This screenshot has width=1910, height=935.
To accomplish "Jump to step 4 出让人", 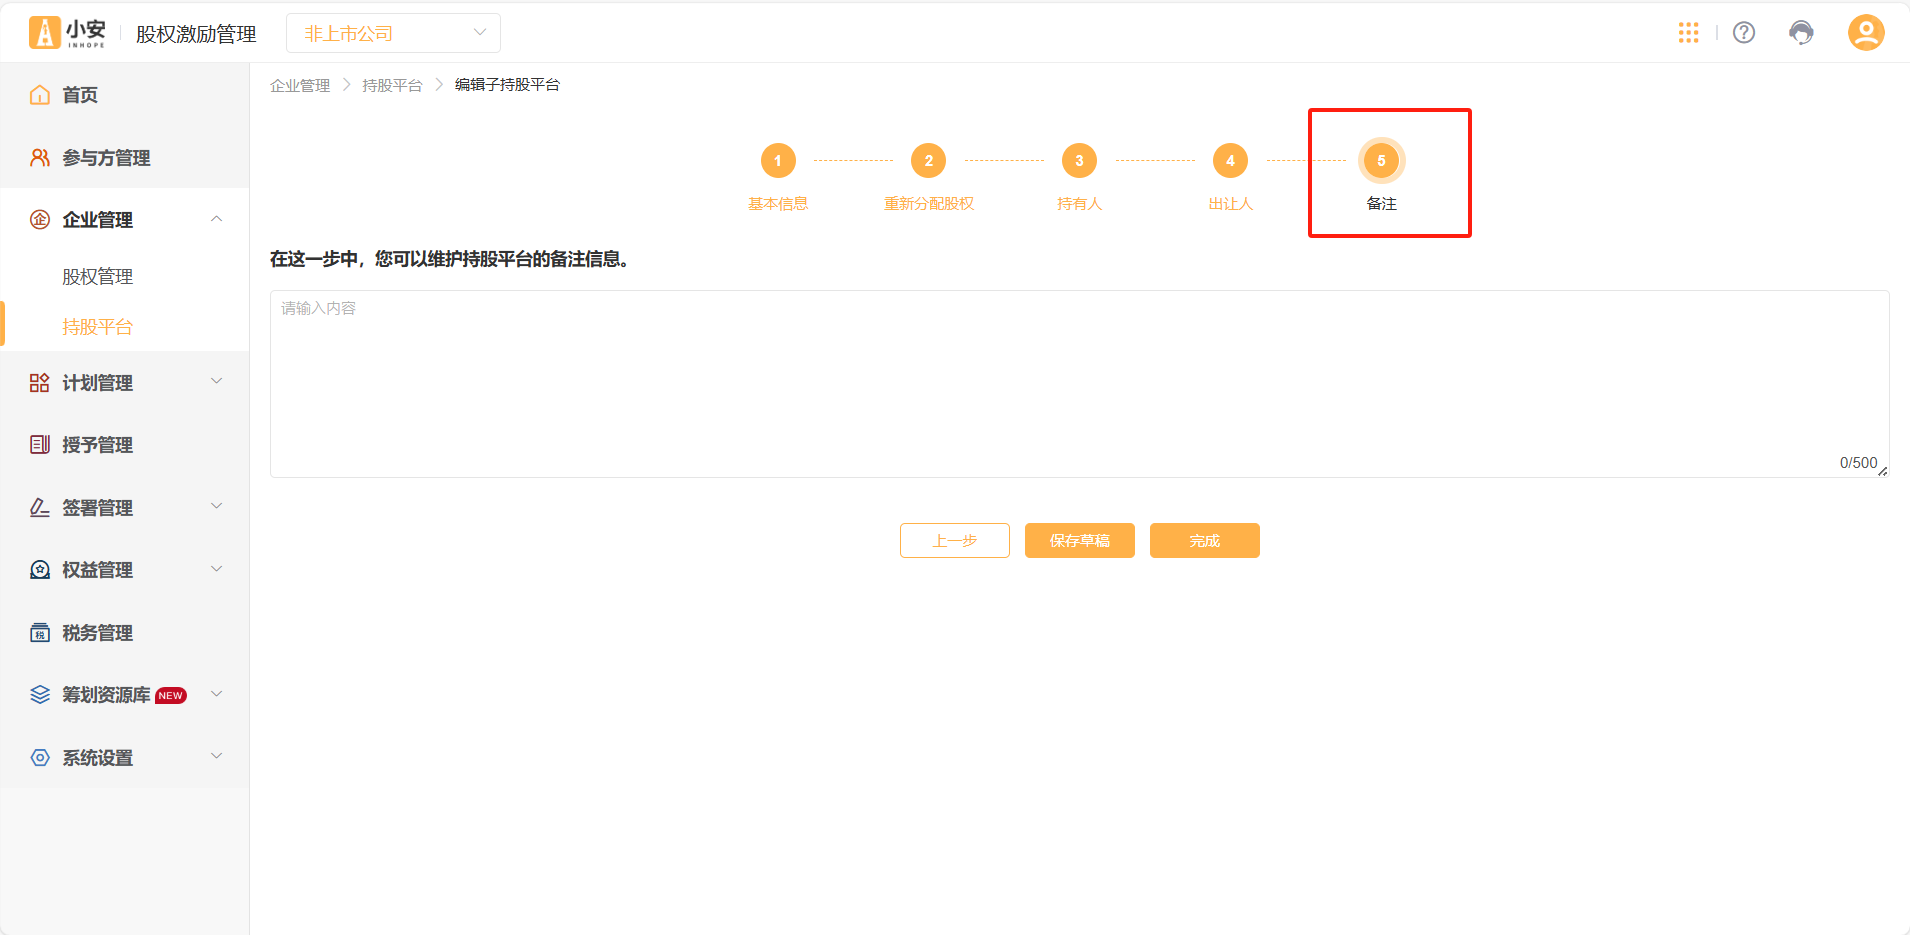I will click(1230, 161).
